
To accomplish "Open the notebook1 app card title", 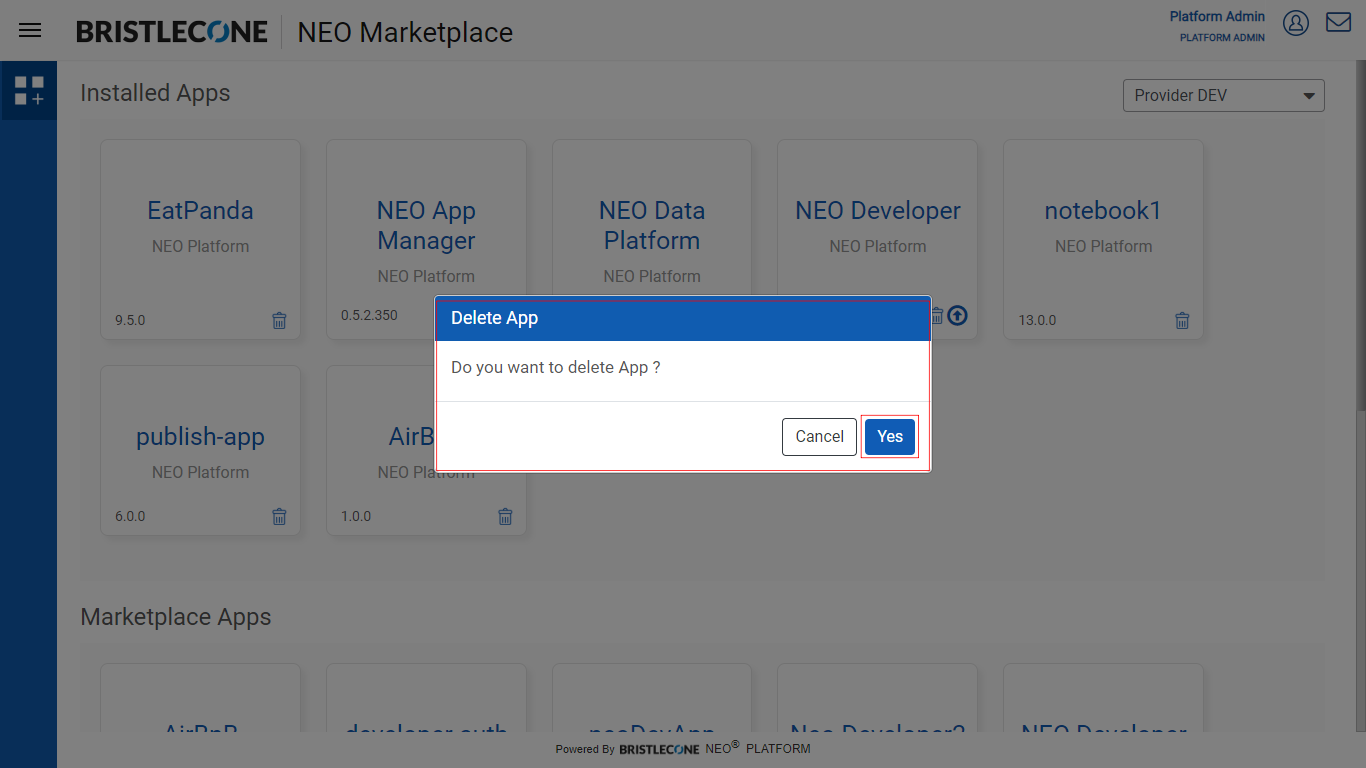I will pyautogui.click(x=1103, y=211).
